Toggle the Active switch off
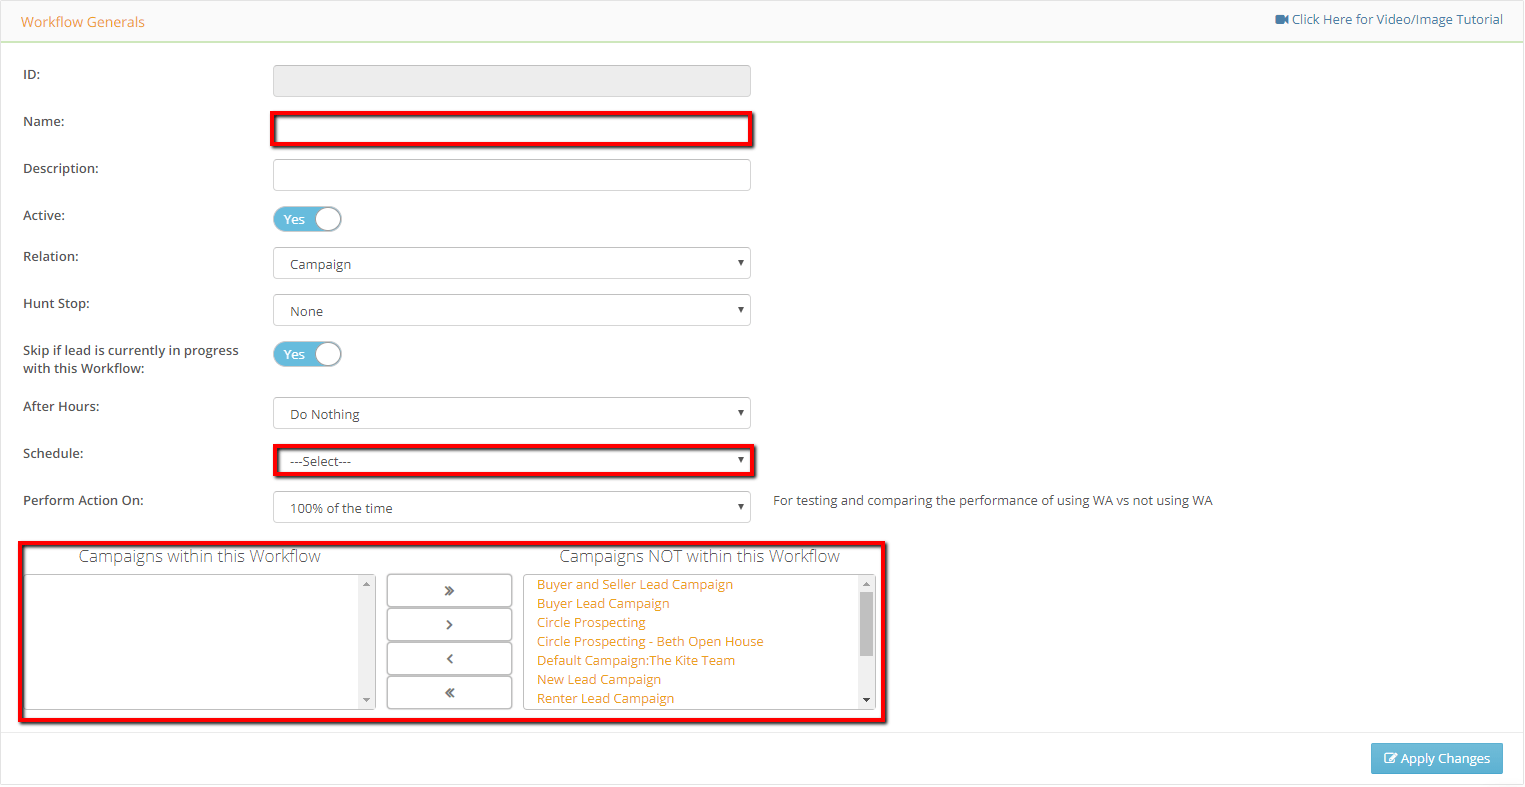 point(307,219)
